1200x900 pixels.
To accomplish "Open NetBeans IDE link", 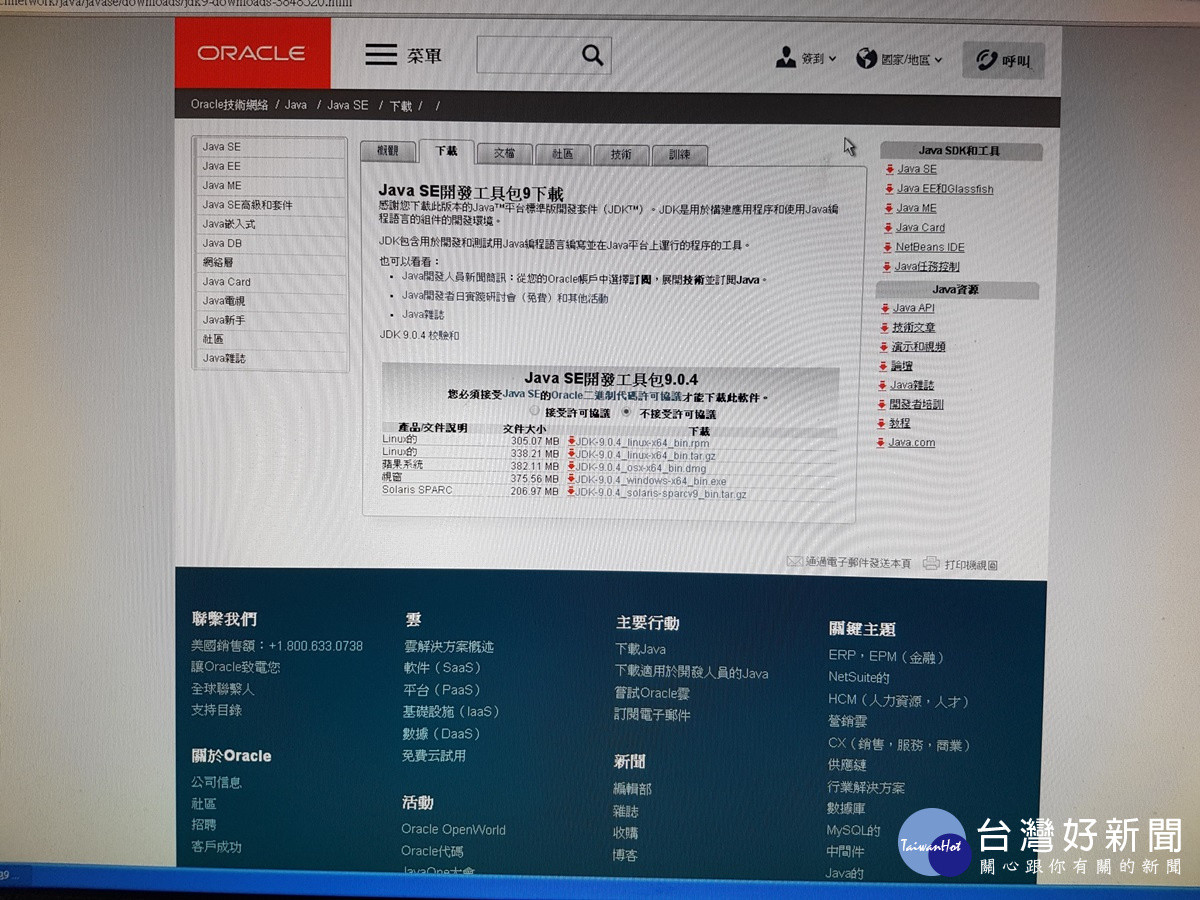I will (x=930, y=247).
